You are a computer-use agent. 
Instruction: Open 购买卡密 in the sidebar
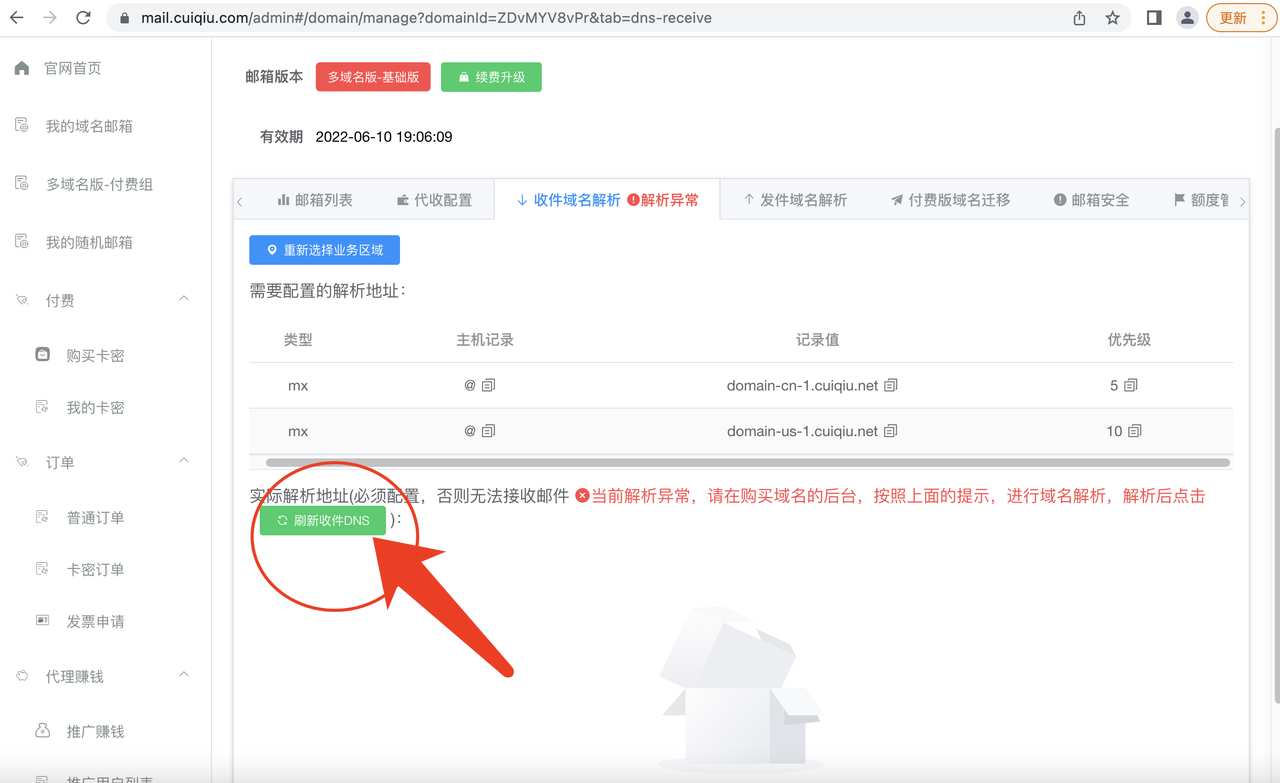click(95, 355)
